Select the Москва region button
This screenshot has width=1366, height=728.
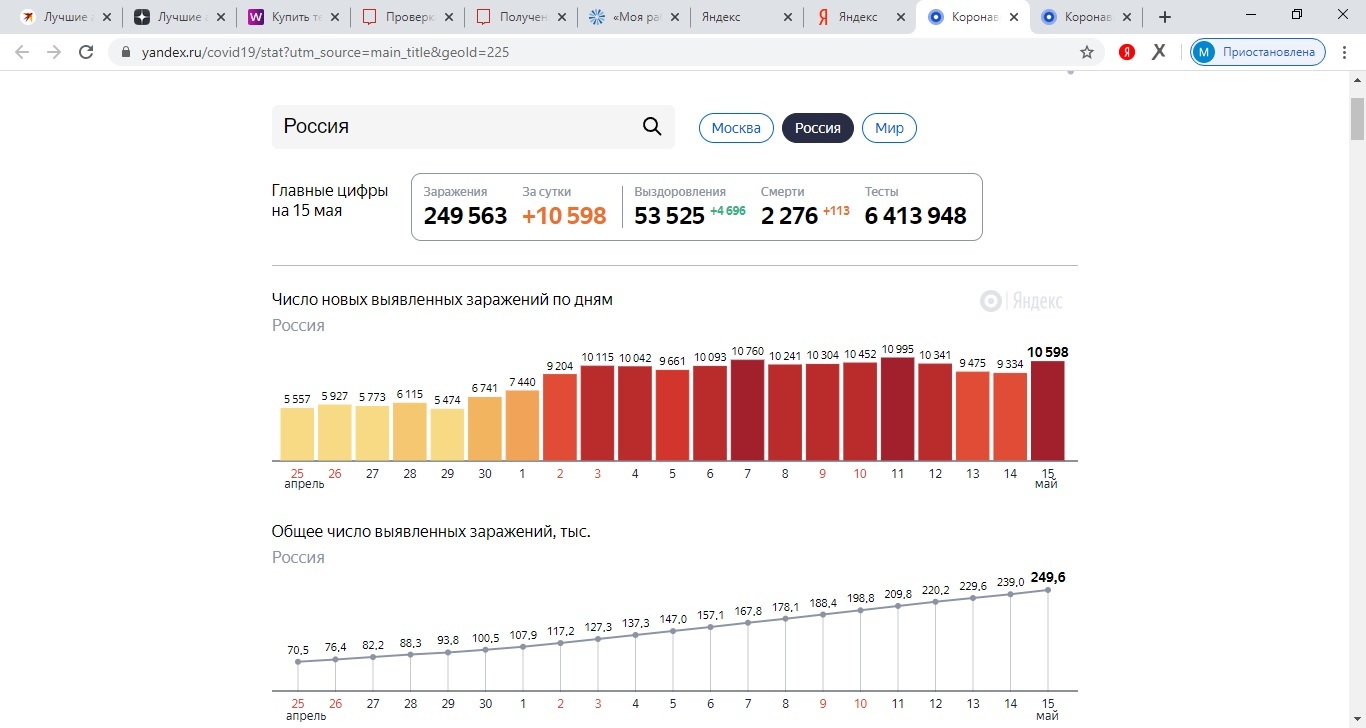pos(736,128)
